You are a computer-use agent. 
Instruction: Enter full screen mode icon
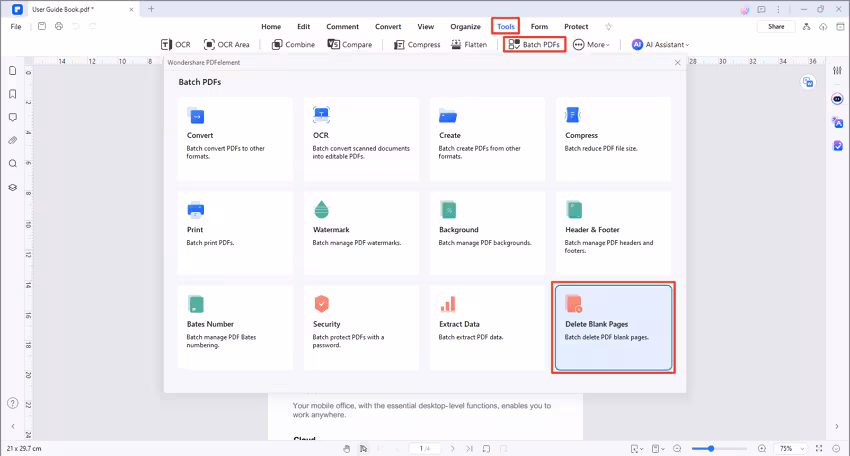click(x=819, y=448)
